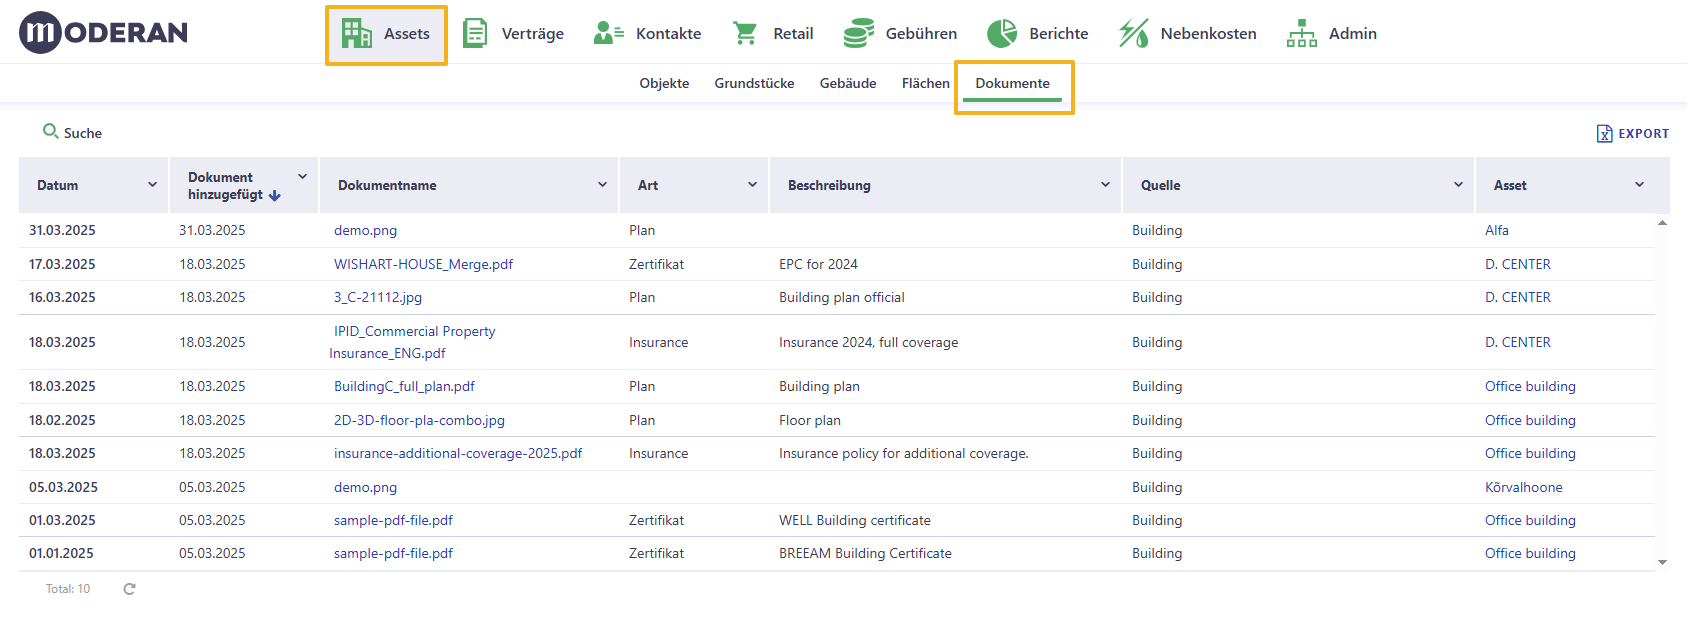Click the 17.03.2025 date cell
The width and height of the screenshot is (1687, 625).
(62, 264)
